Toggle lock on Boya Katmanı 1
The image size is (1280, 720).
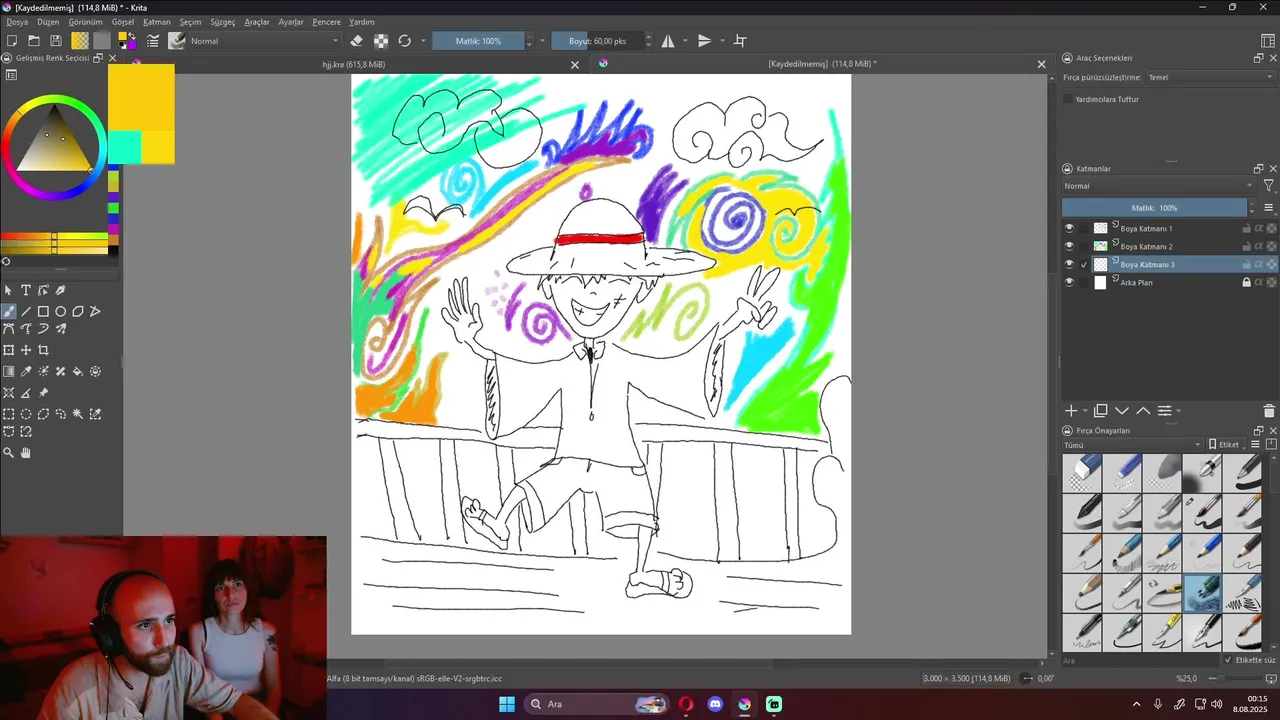[x=1247, y=228]
